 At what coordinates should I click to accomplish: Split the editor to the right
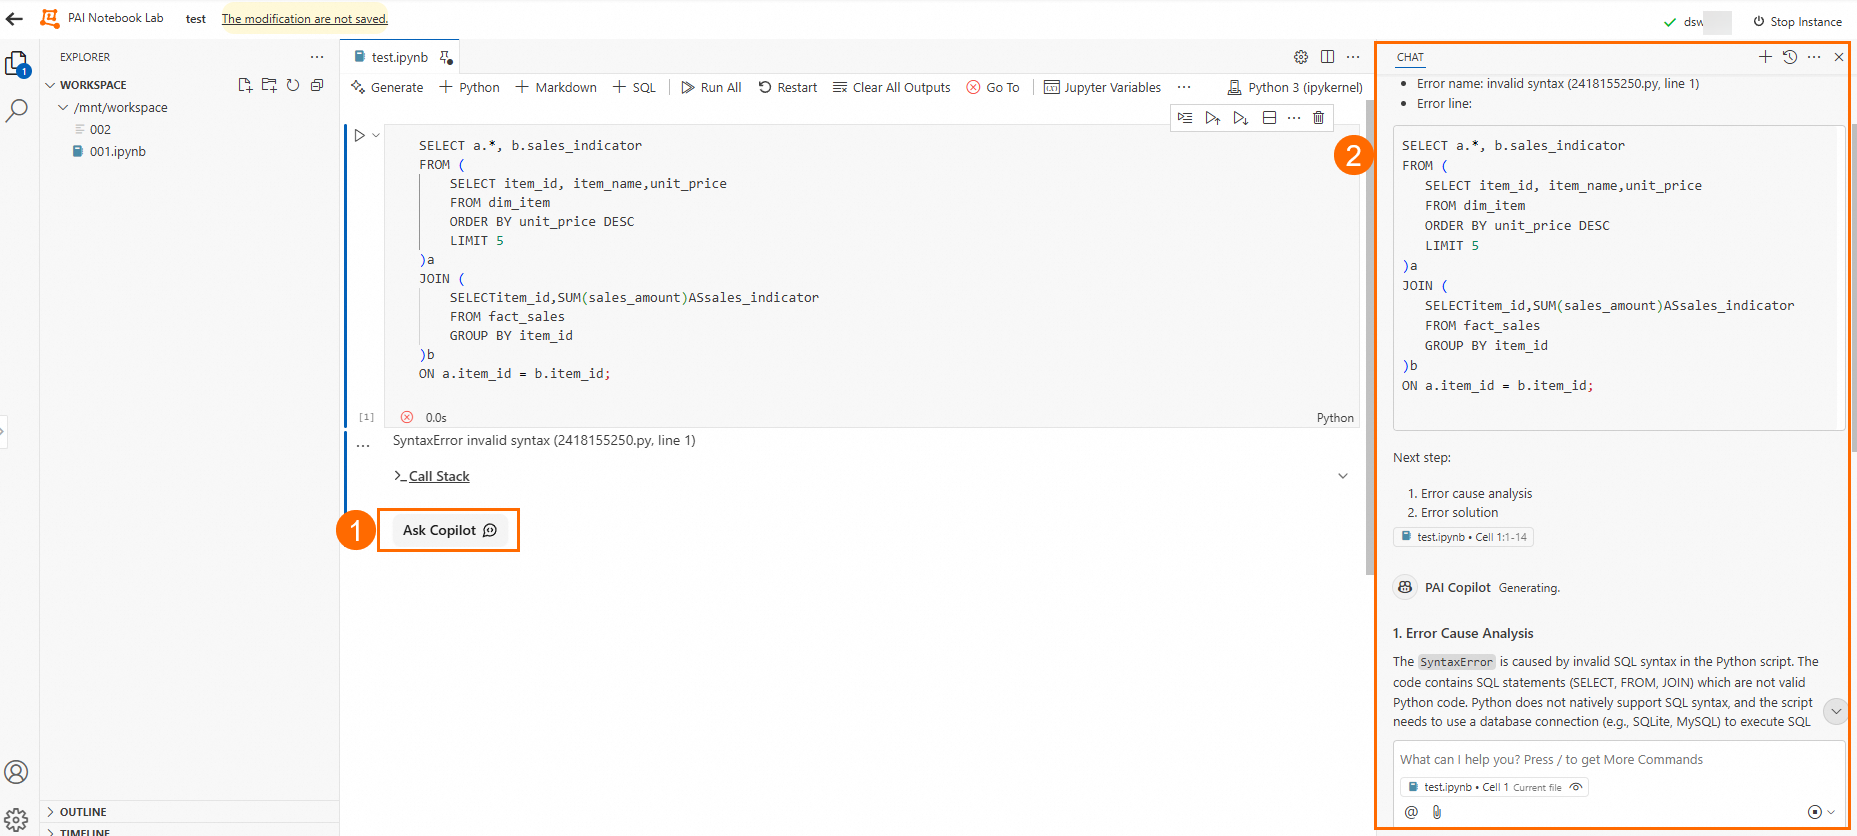1327,57
